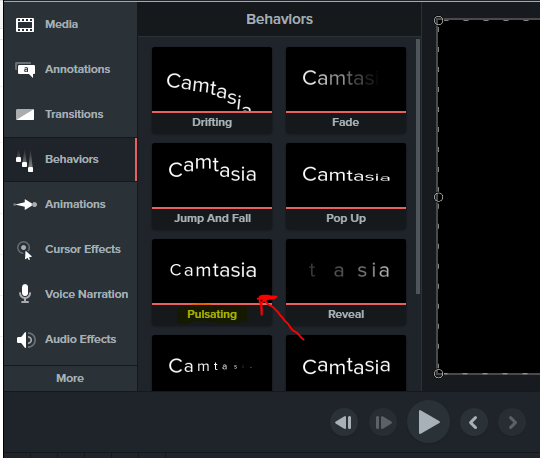540x458 pixels.
Task: Click the Play button
Action: 428,422
